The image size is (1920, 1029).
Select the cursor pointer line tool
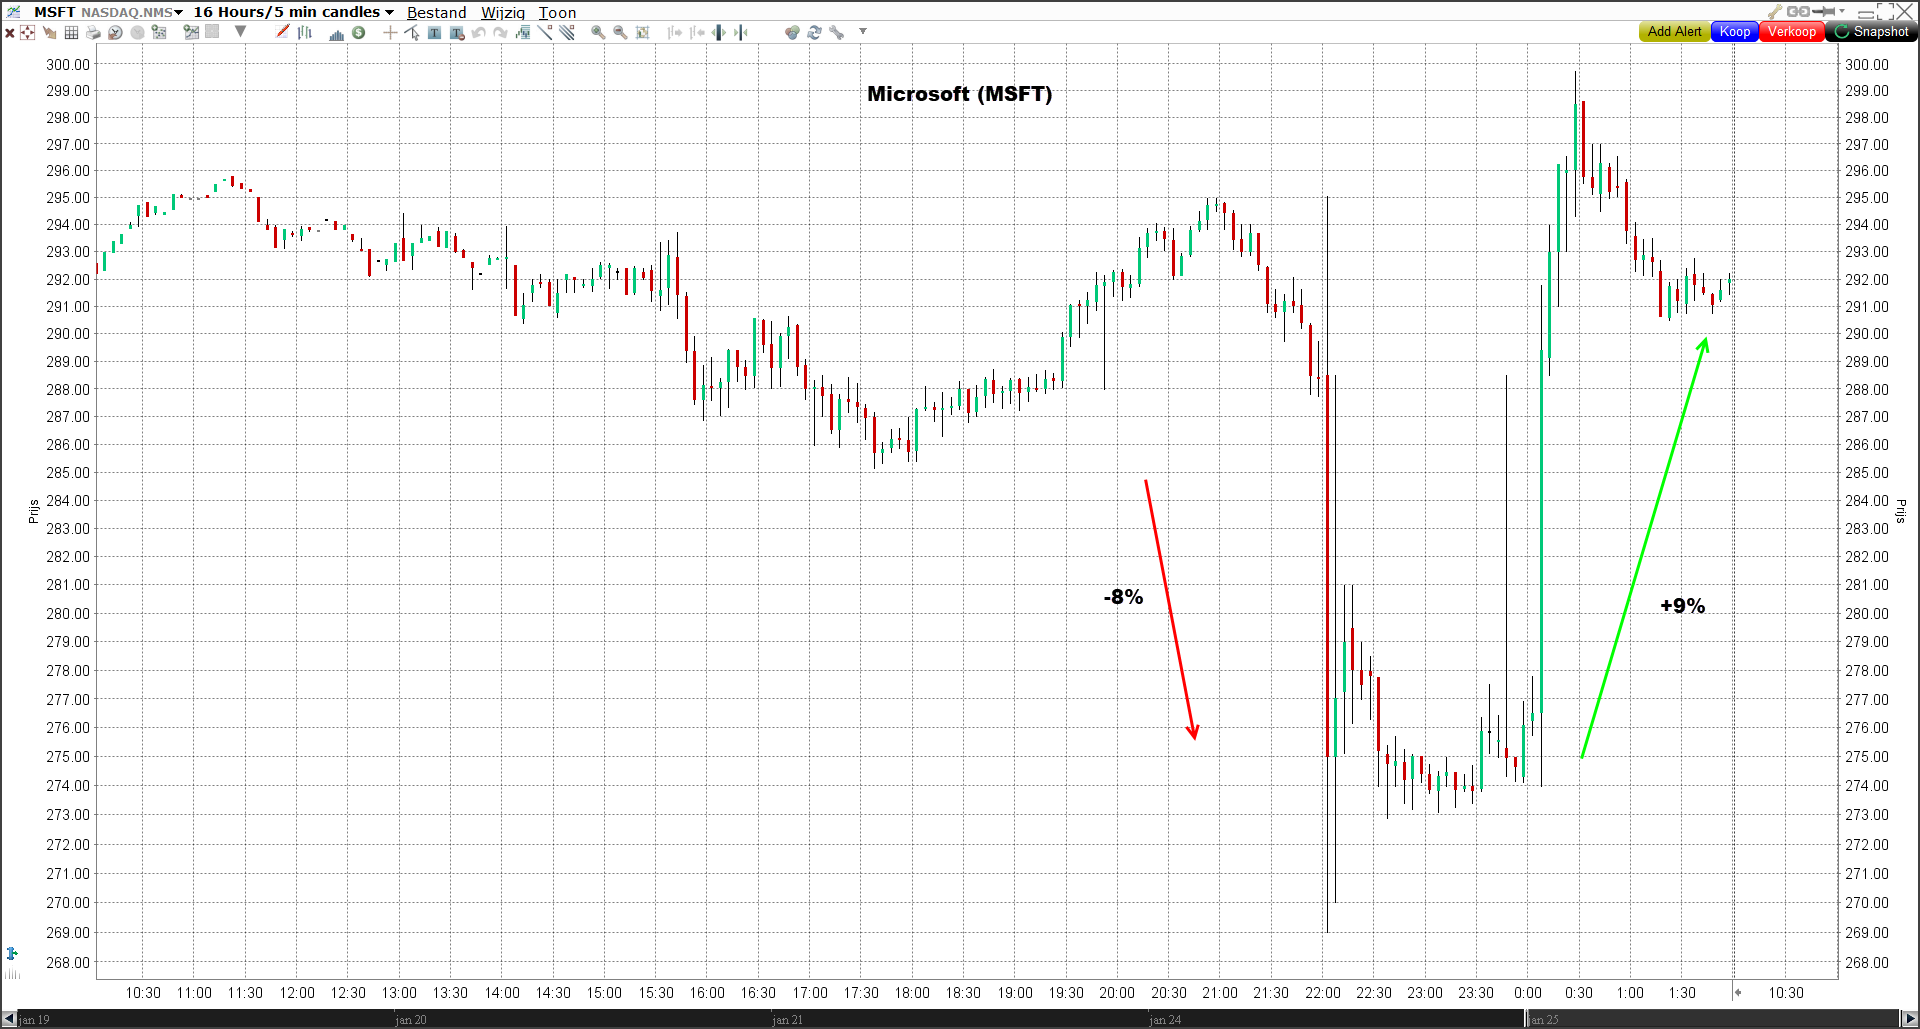(x=412, y=32)
